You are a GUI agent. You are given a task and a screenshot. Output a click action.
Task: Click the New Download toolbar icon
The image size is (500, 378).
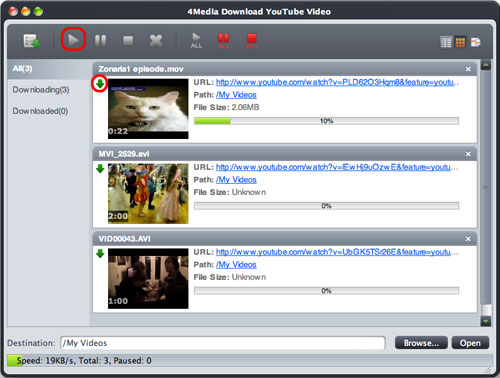click(32, 41)
